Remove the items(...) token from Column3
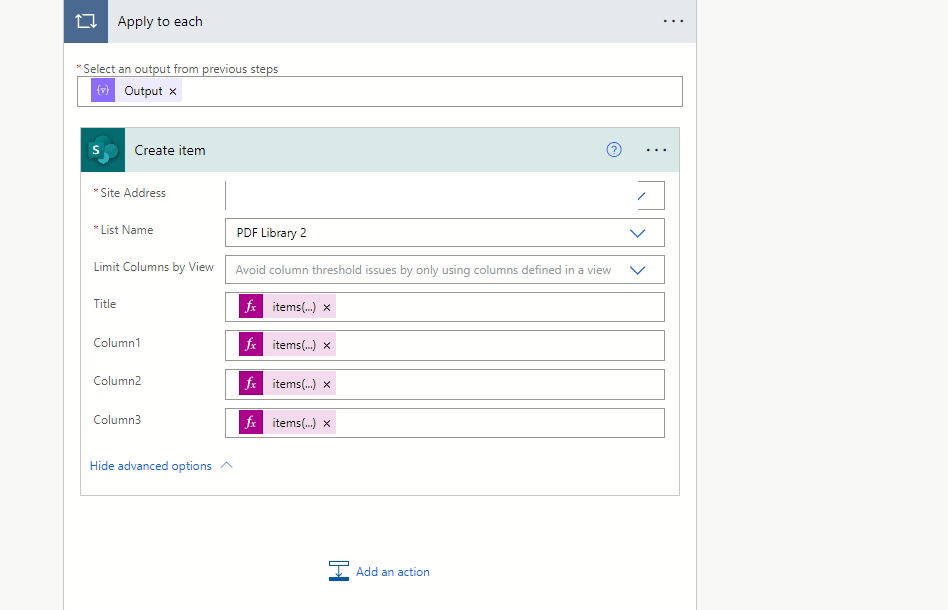 (x=326, y=423)
